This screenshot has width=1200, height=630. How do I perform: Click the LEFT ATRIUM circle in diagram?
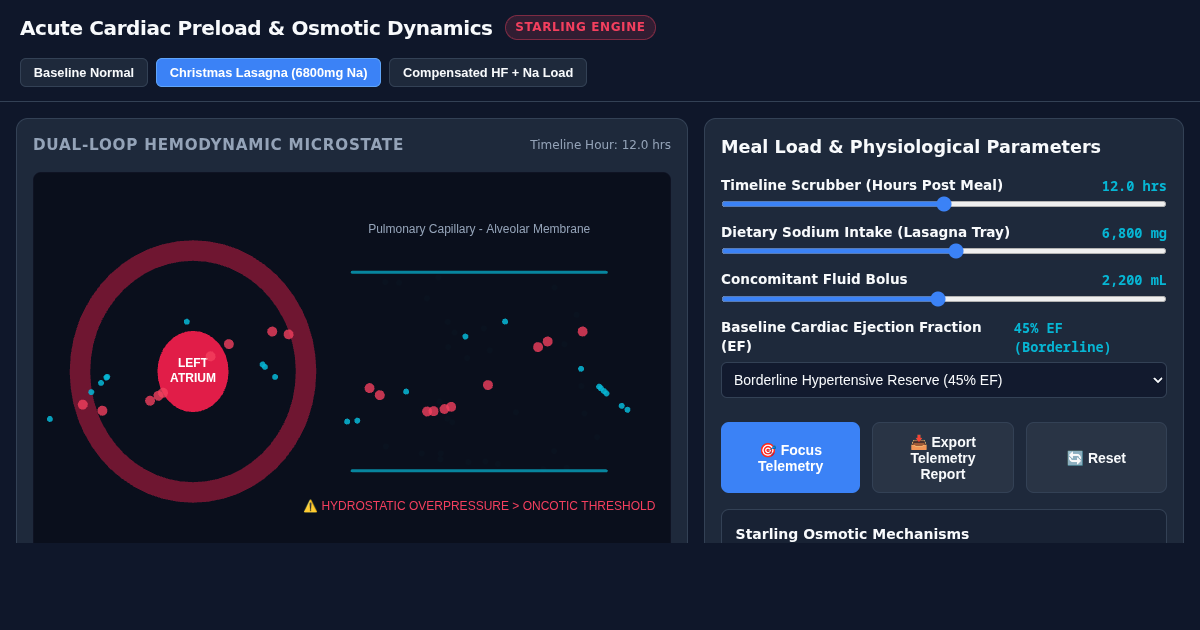[193, 371]
